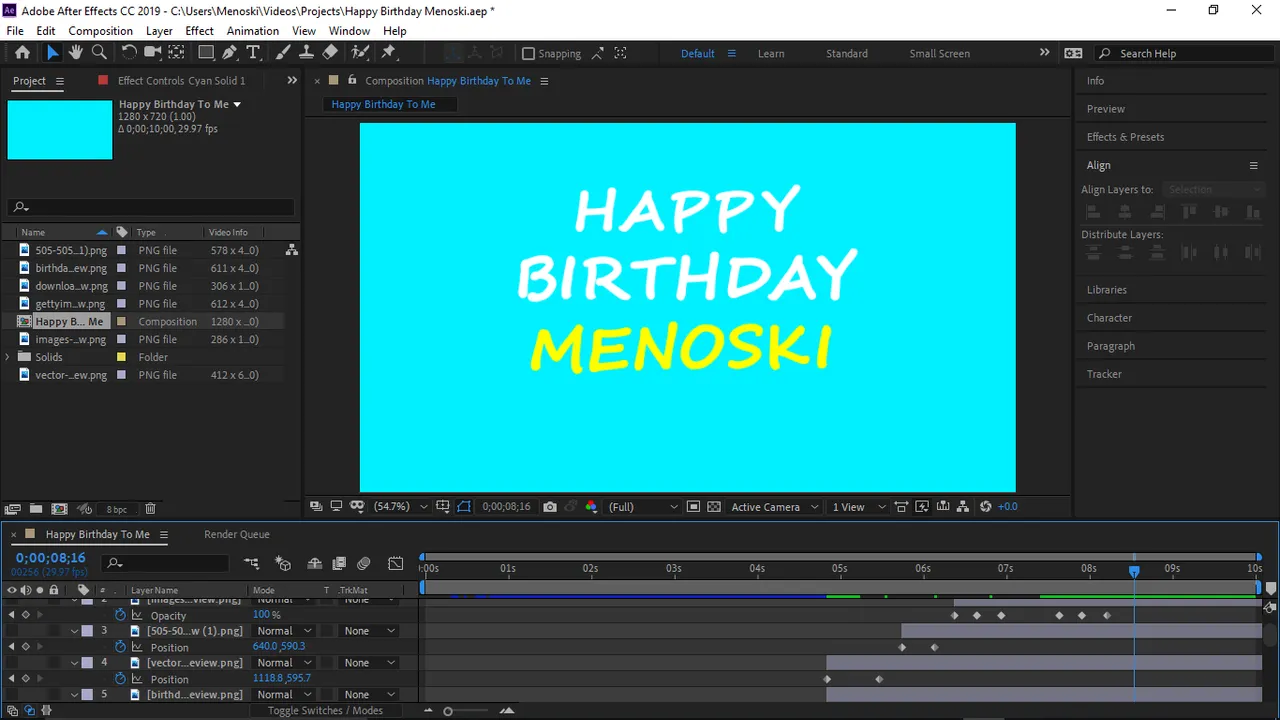This screenshot has width=1280, height=720.
Task: Click the current time 0;00;08;16 field
Action: point(50,558)
